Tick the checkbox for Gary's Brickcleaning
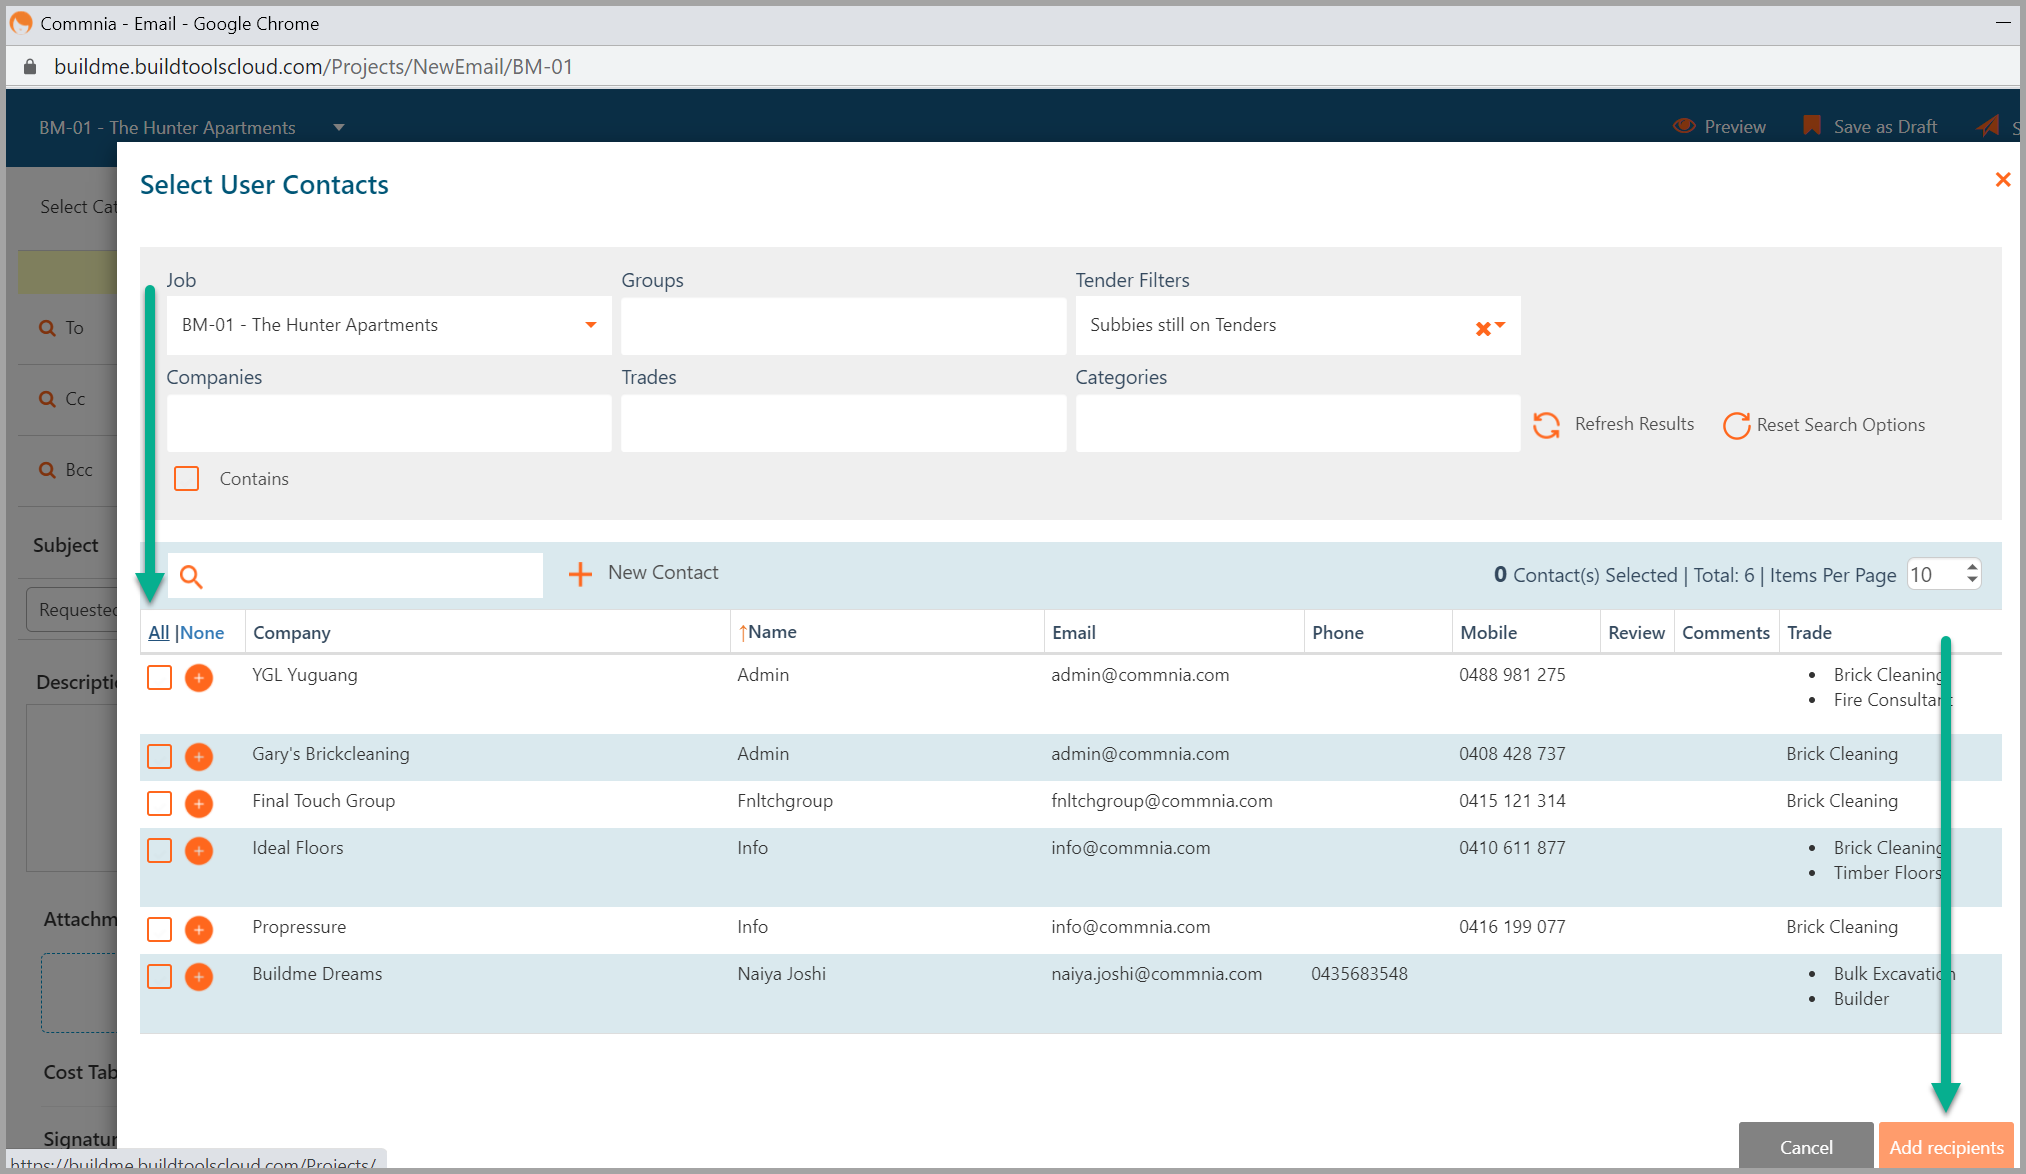This screenshot has height=1174, width=2026. (159, 757)
